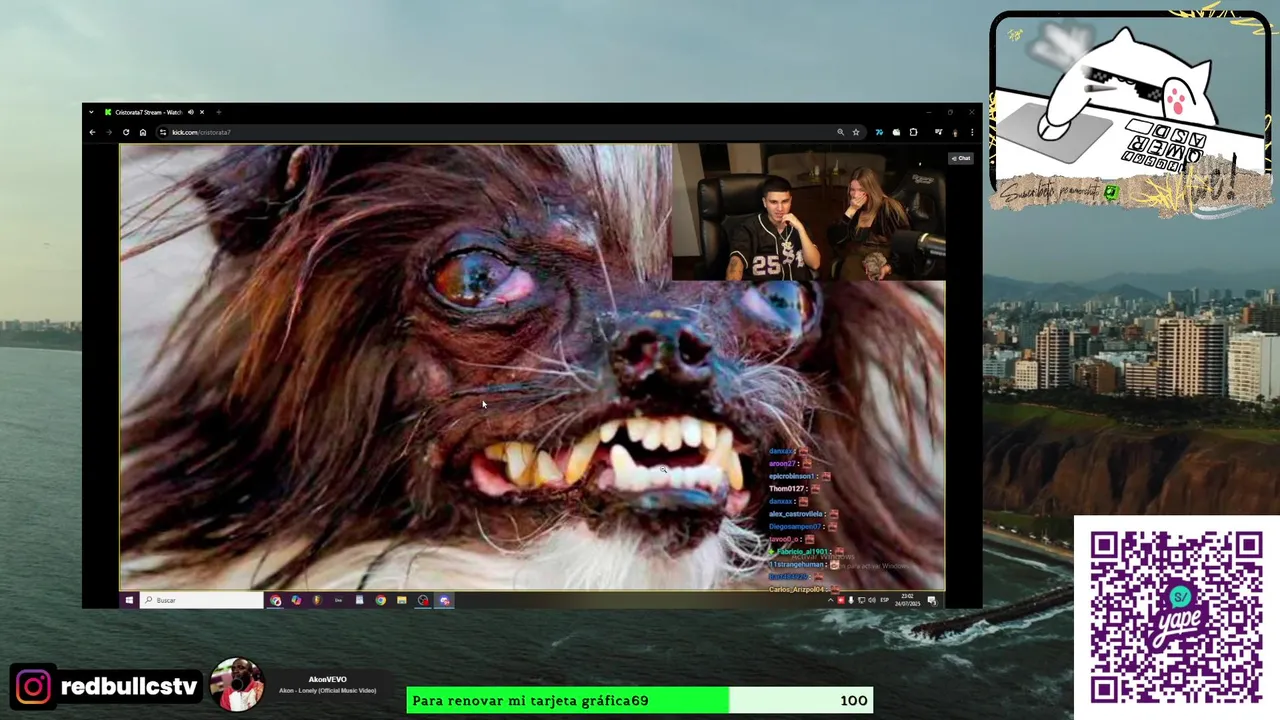Viewport: 1280px width, 720px height.
Task: Show hidden system tray icons
Action: pos(830,600)
